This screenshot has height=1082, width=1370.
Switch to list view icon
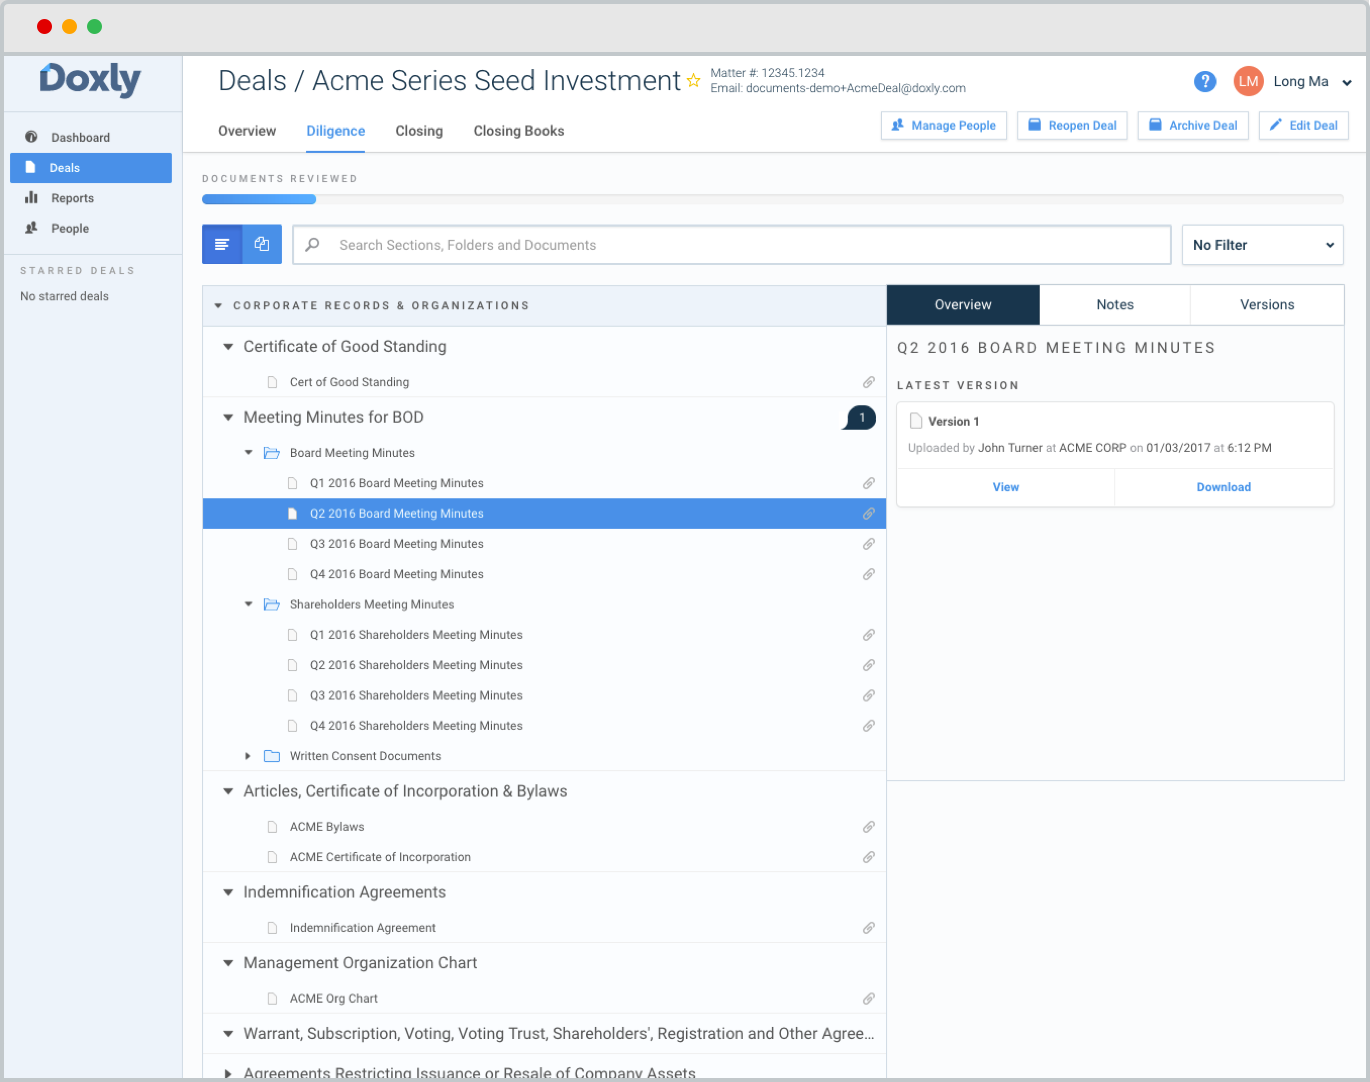pos(222,245)
